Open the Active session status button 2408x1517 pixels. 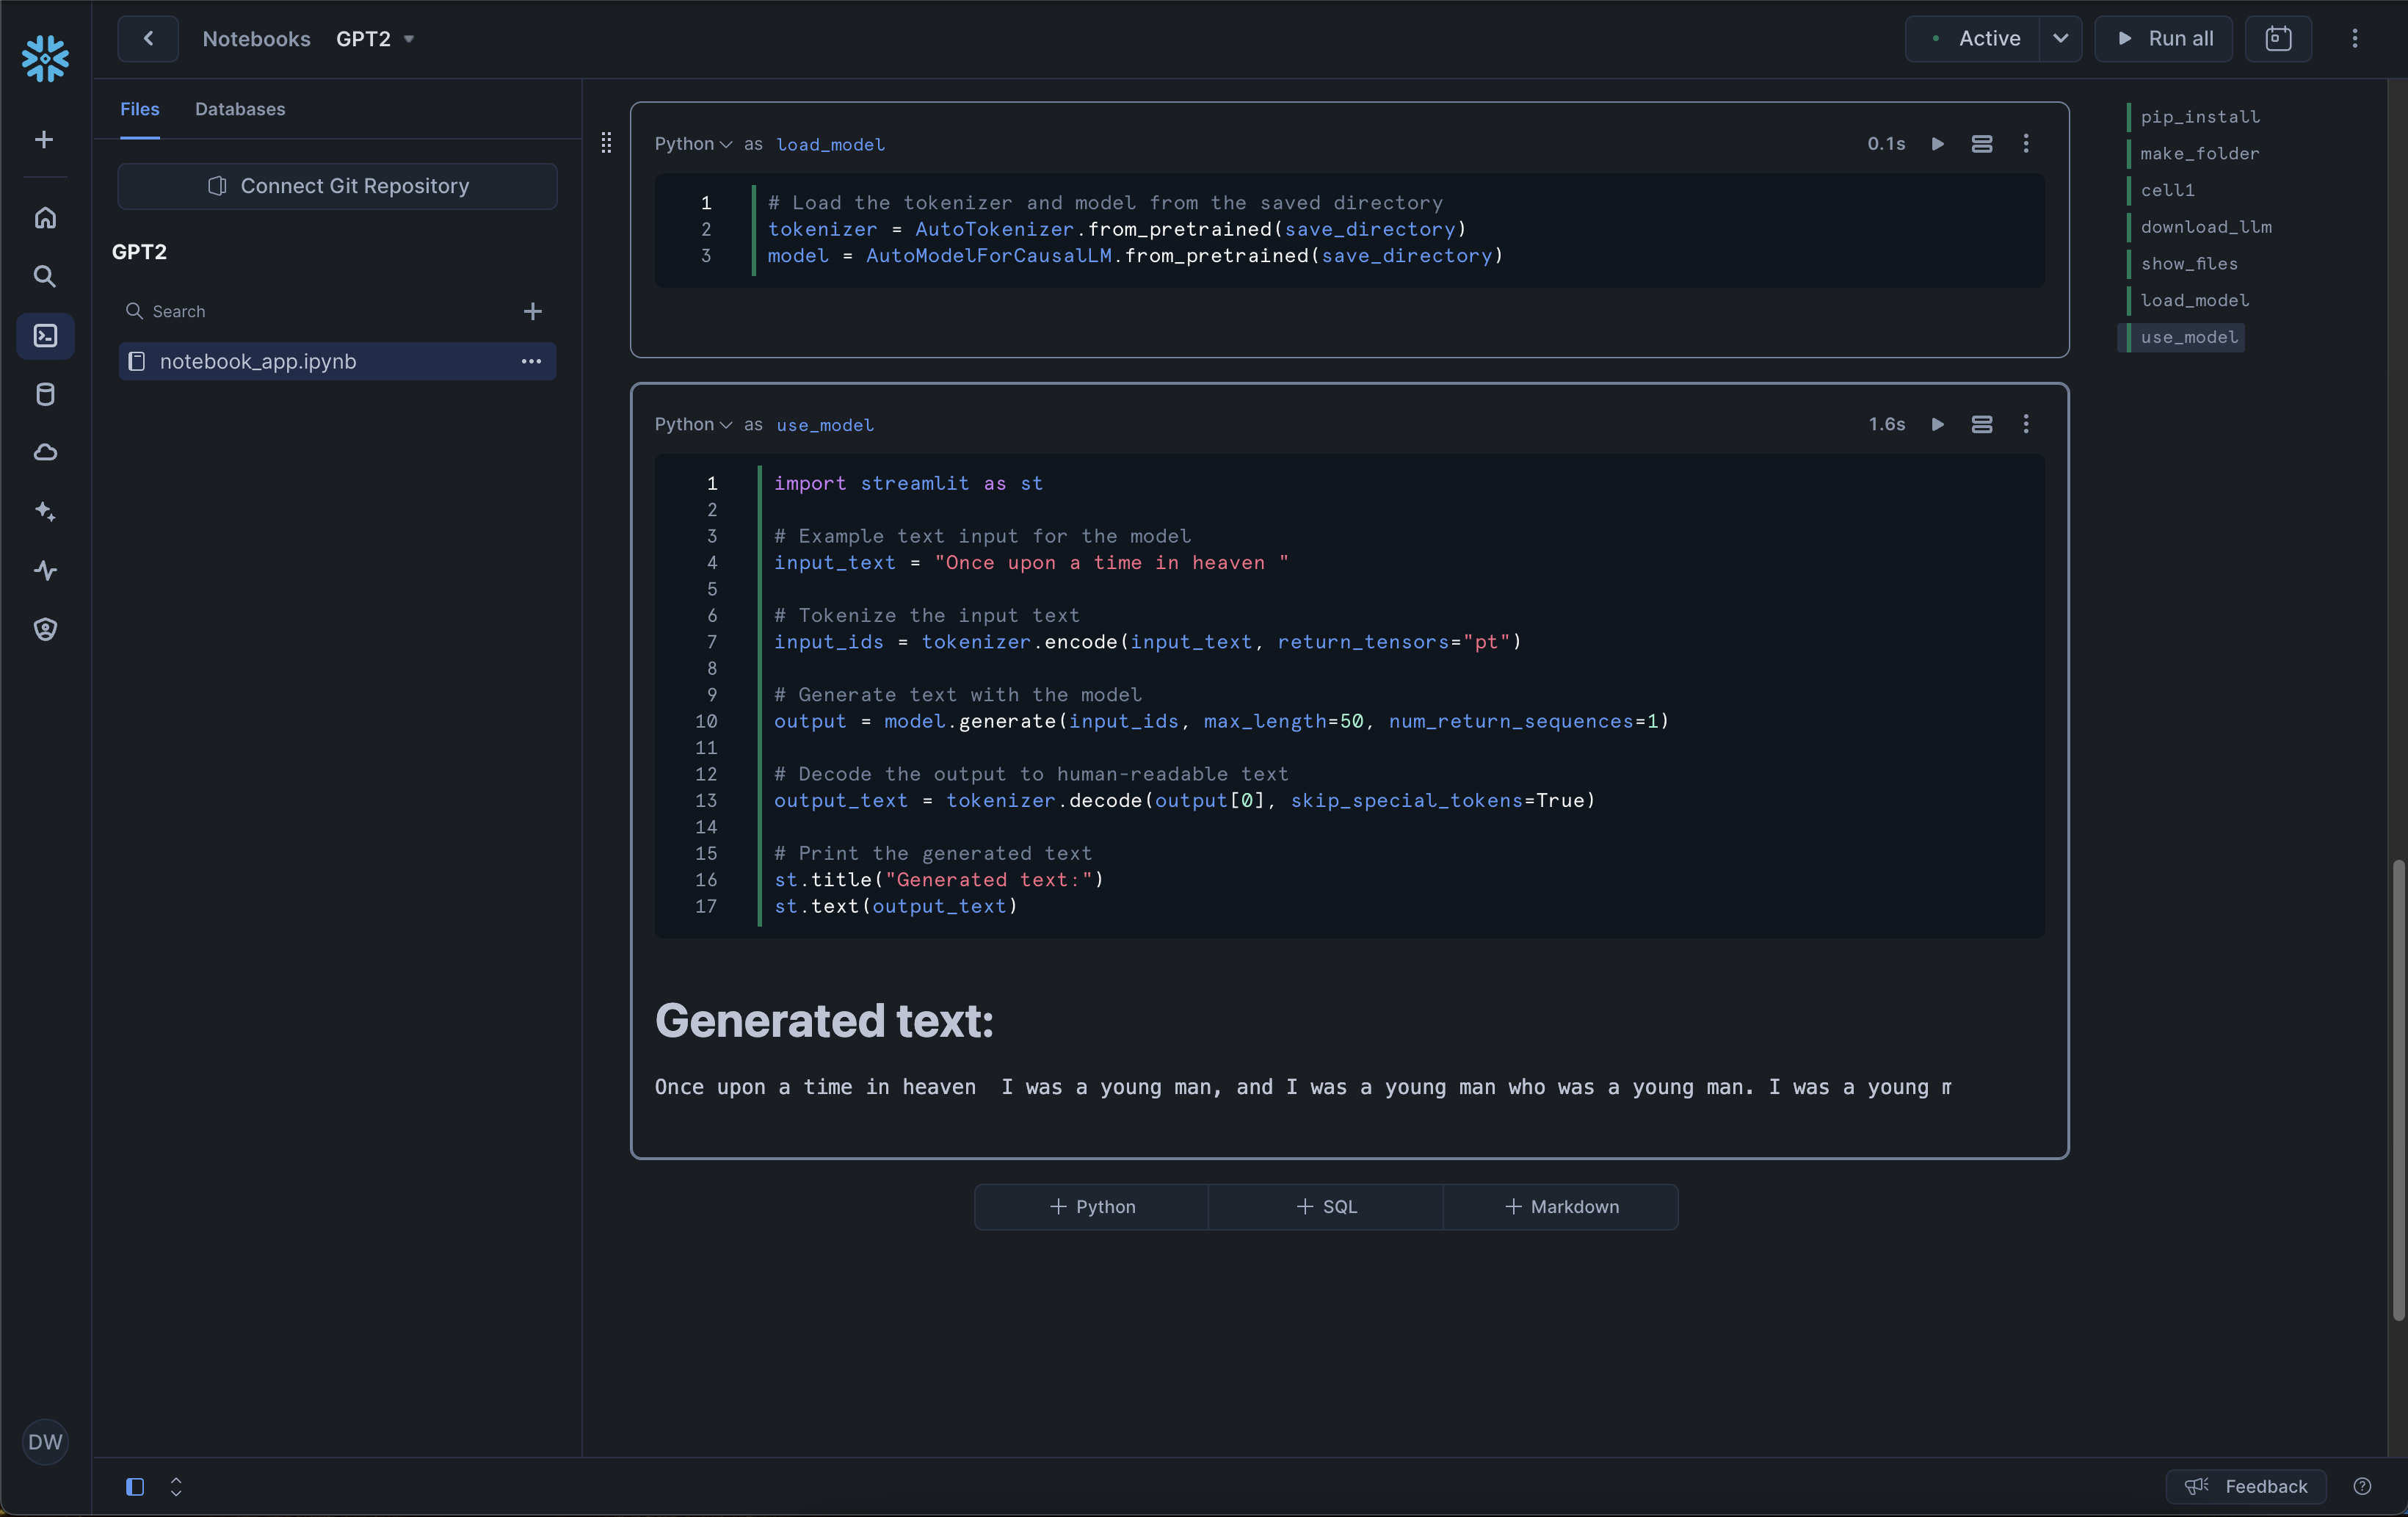click(x=1973, y=38)
